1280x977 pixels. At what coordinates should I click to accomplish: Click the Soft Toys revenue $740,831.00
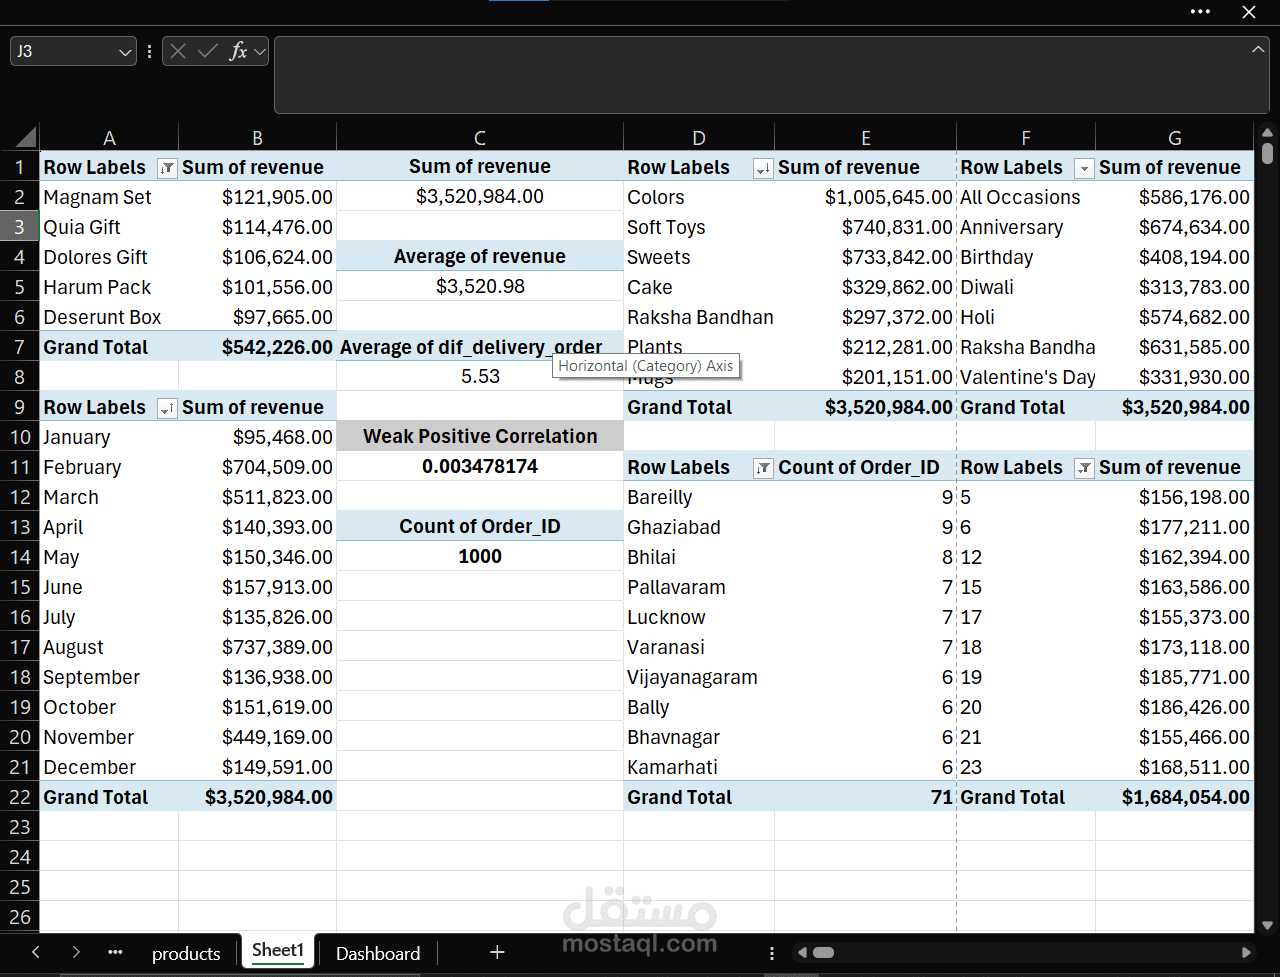[x=865, y=227]
